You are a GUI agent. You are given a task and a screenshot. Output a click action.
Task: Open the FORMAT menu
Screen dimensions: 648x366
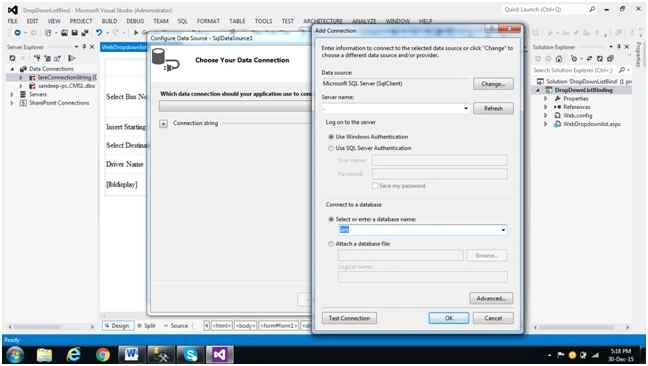point(208,21)
